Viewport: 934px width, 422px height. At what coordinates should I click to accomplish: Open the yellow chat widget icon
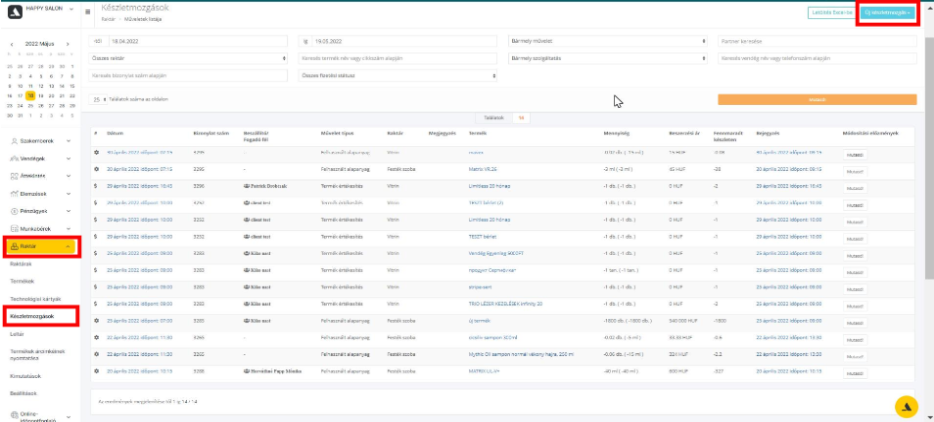[x=906, y=406]
